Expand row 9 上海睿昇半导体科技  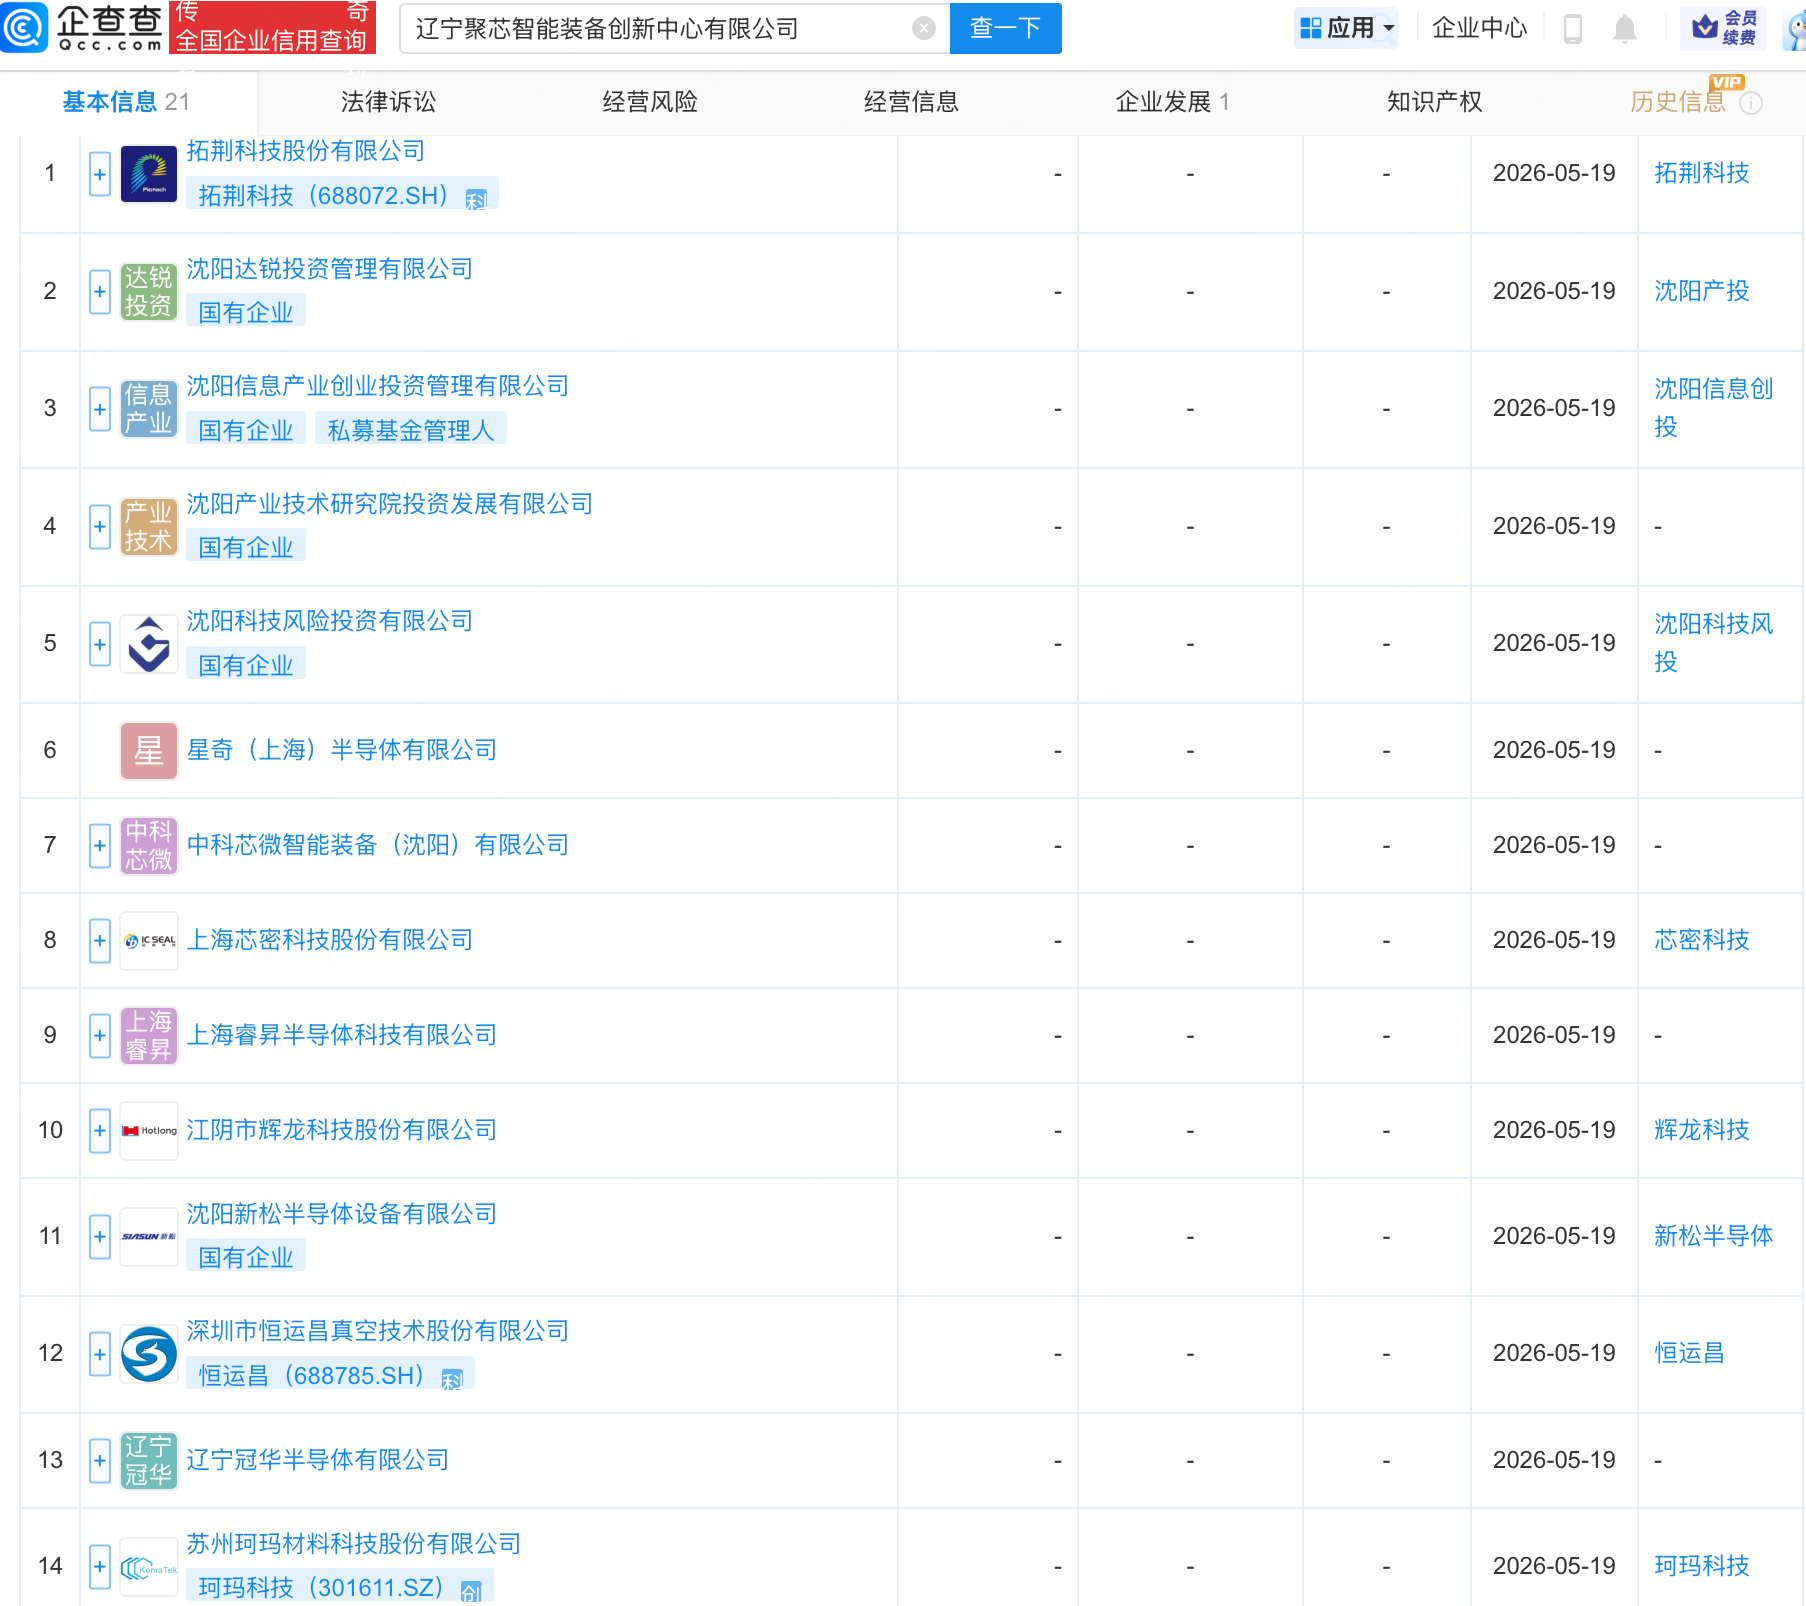click(100, 1036)
